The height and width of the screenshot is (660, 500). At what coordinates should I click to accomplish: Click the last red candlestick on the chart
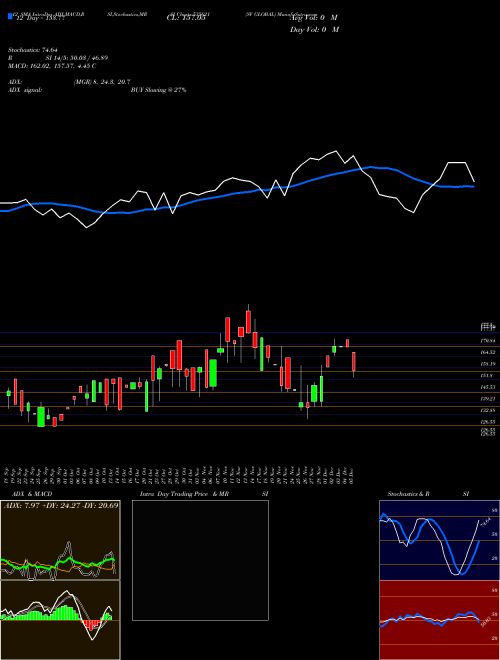[354, 362]
